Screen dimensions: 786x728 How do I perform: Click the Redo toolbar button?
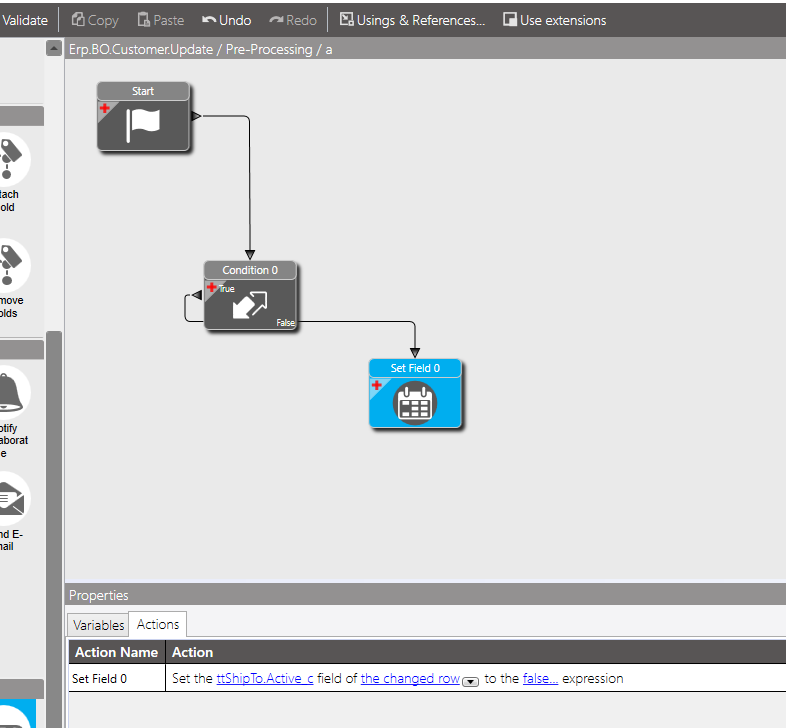293,20
